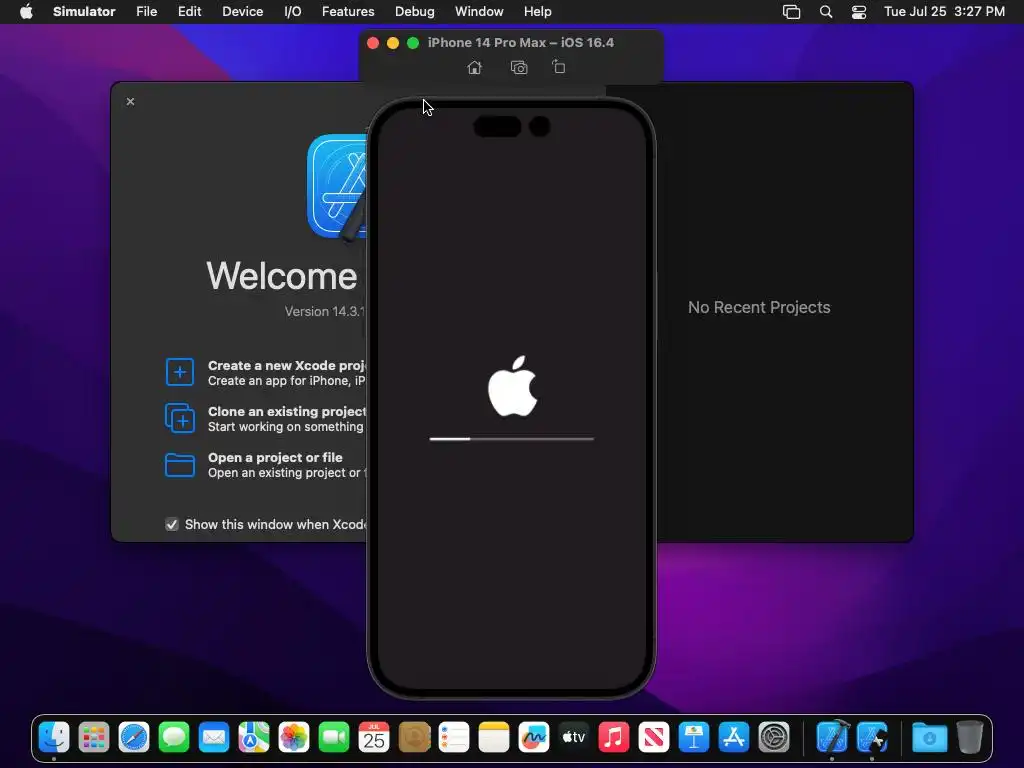Viewport: 1024px width, 768px height.
Task: Open the Help menu
Action: click(x=537, y=11)
